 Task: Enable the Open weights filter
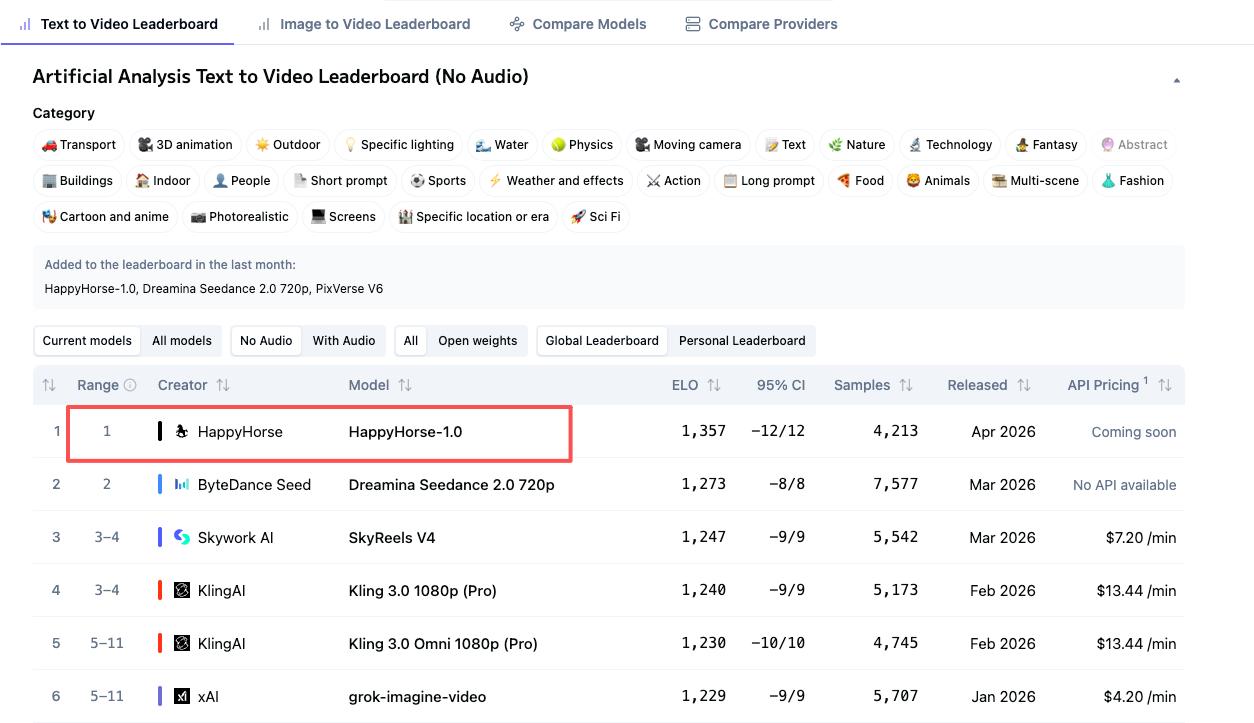point(478,340)
